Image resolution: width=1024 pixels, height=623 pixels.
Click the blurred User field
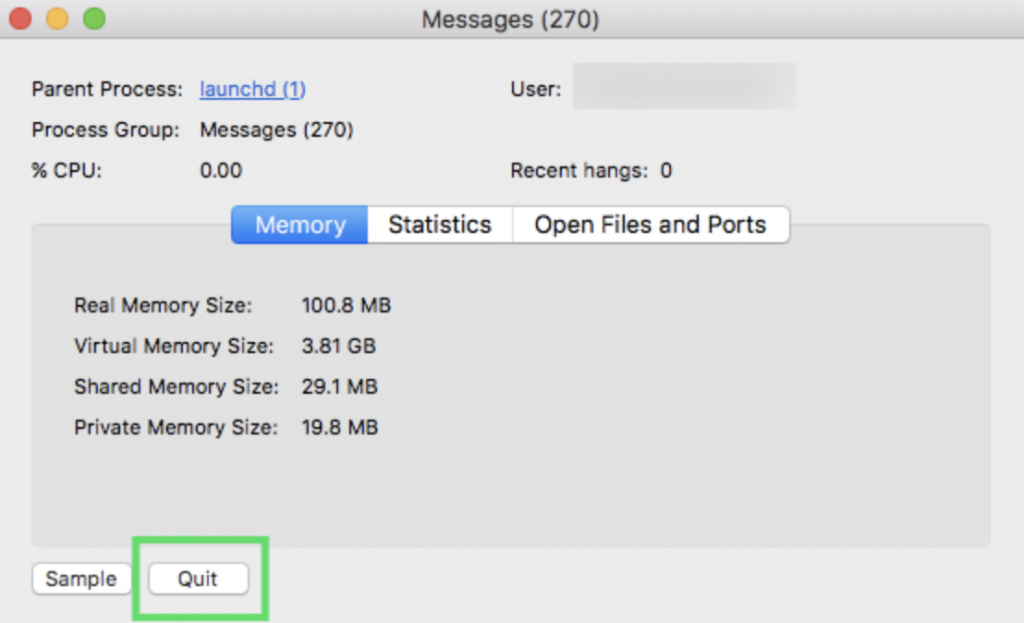(684, 88)
